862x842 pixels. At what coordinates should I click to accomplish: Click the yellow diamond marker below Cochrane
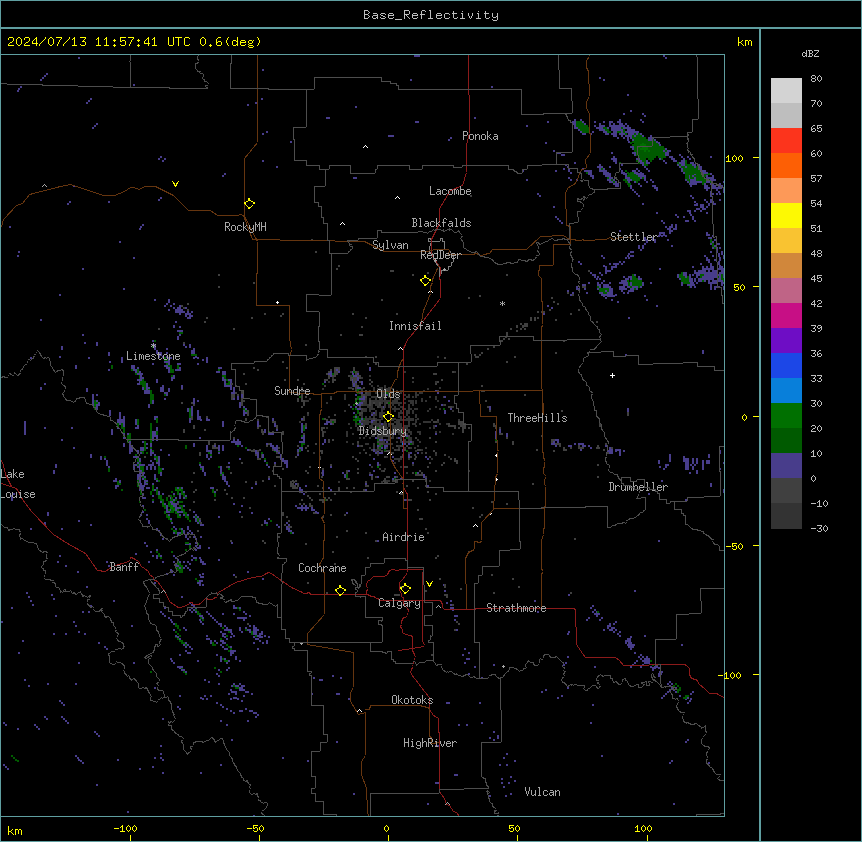point(340,590)
